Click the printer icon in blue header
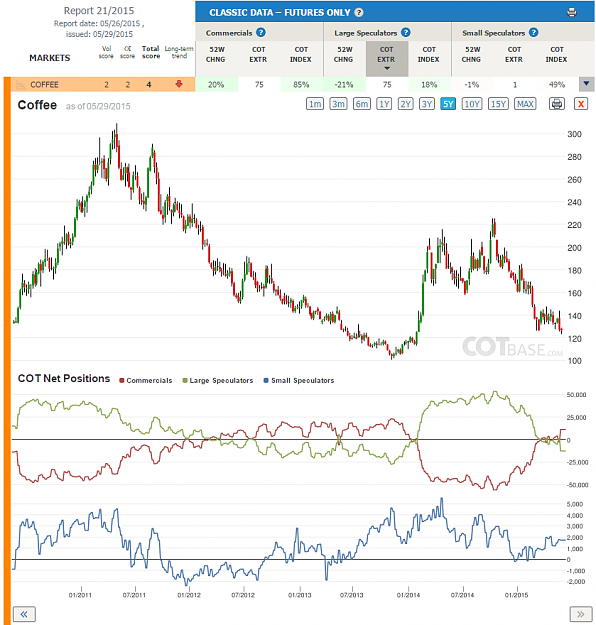The height and width of the screenshot is (625, 596). (x=571, y=12)
